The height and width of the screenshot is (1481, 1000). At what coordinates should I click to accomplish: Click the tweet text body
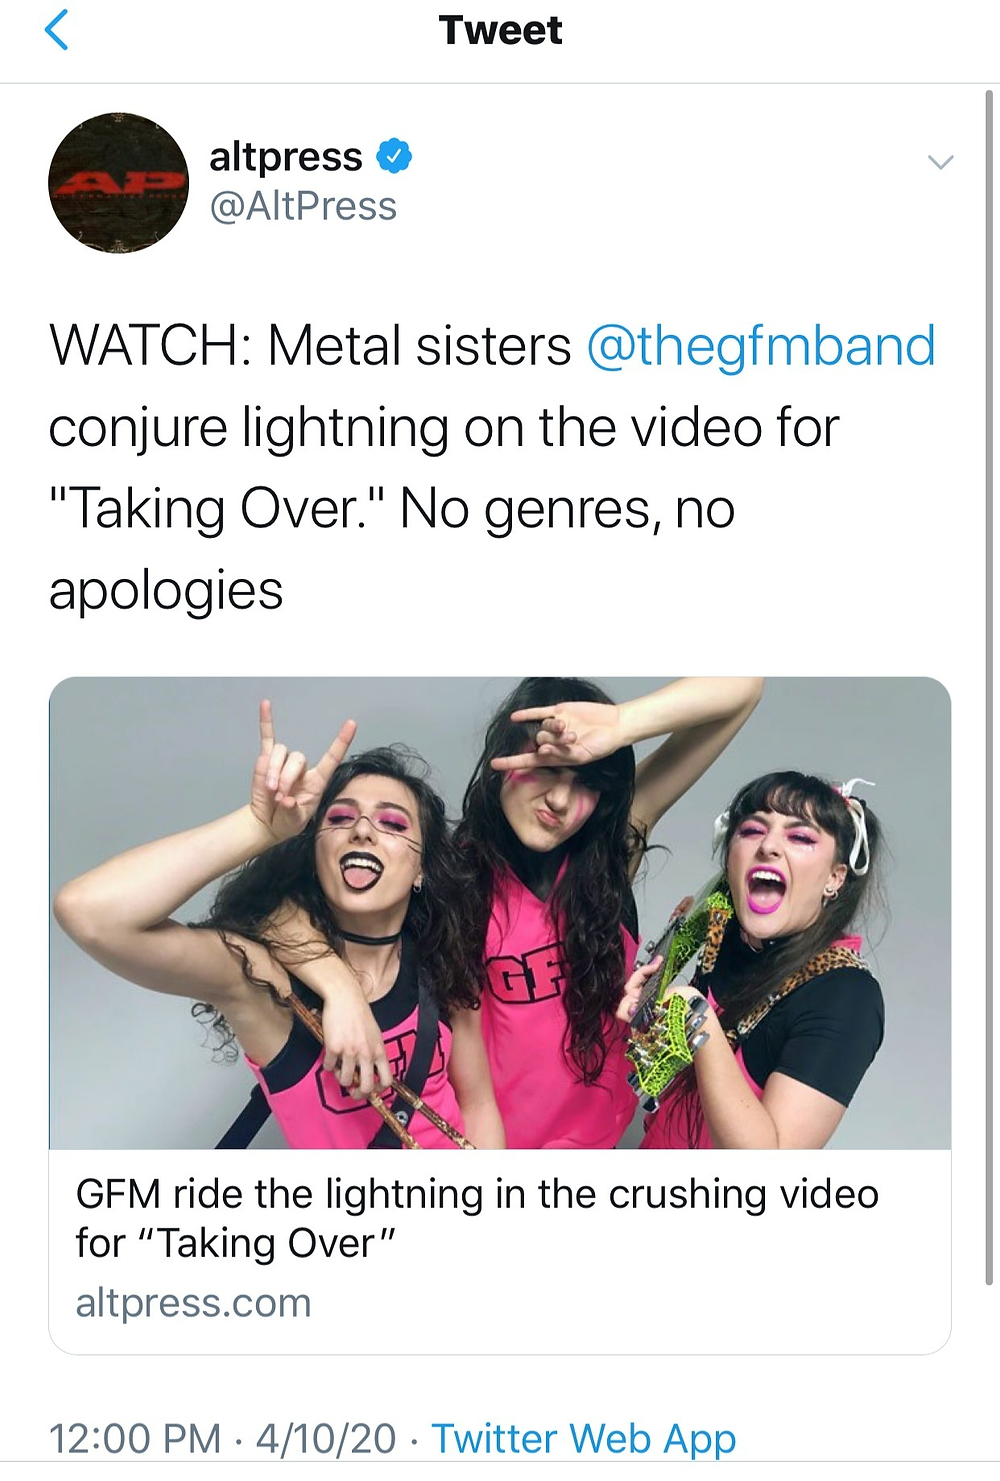point(492,468)
